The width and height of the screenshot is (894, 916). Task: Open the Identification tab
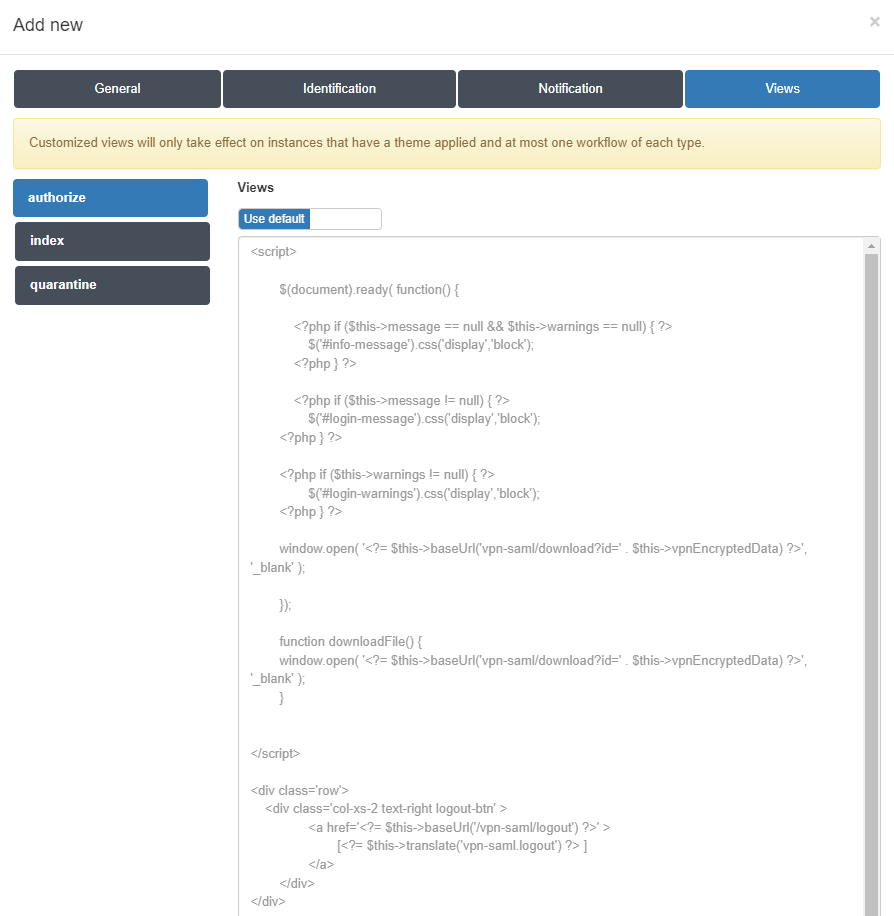click(339, 89)
